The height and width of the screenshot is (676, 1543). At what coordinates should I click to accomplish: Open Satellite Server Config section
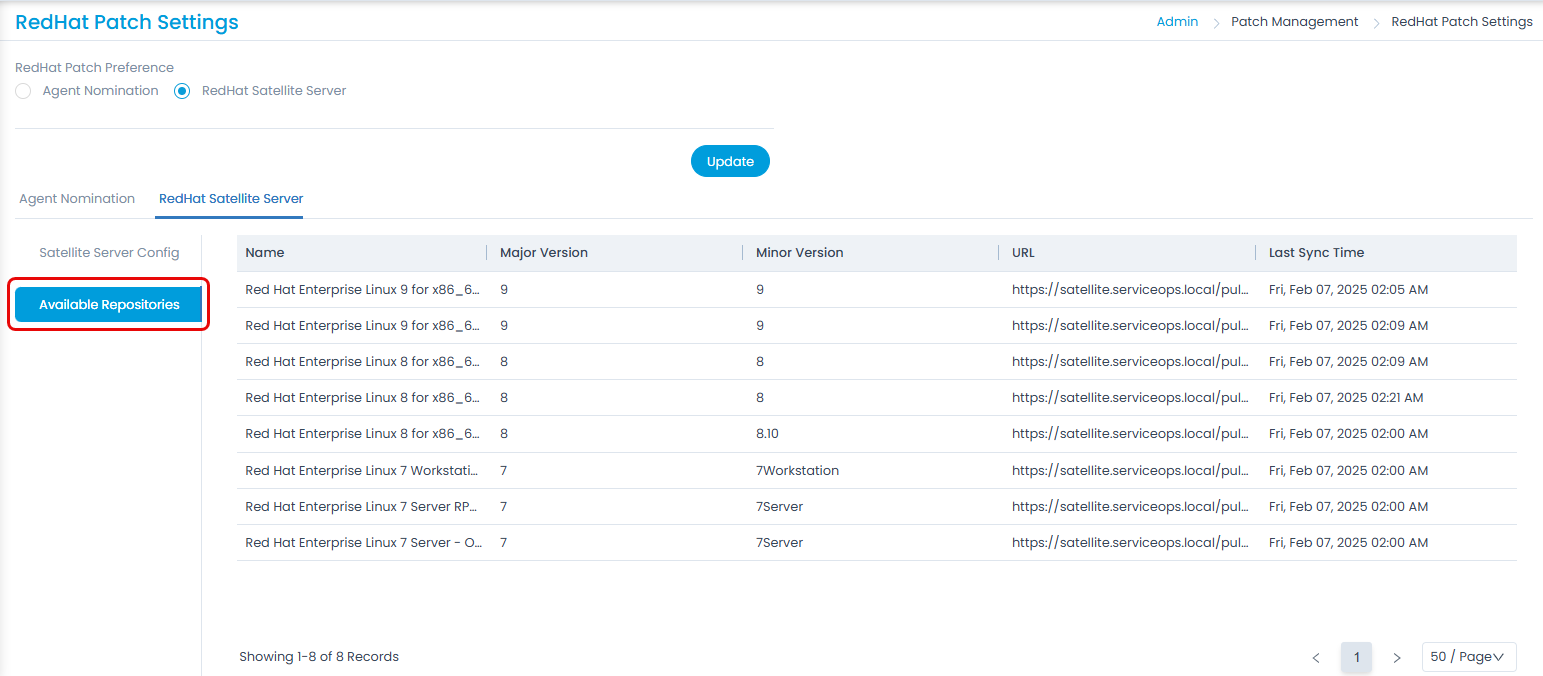(109, 253)
